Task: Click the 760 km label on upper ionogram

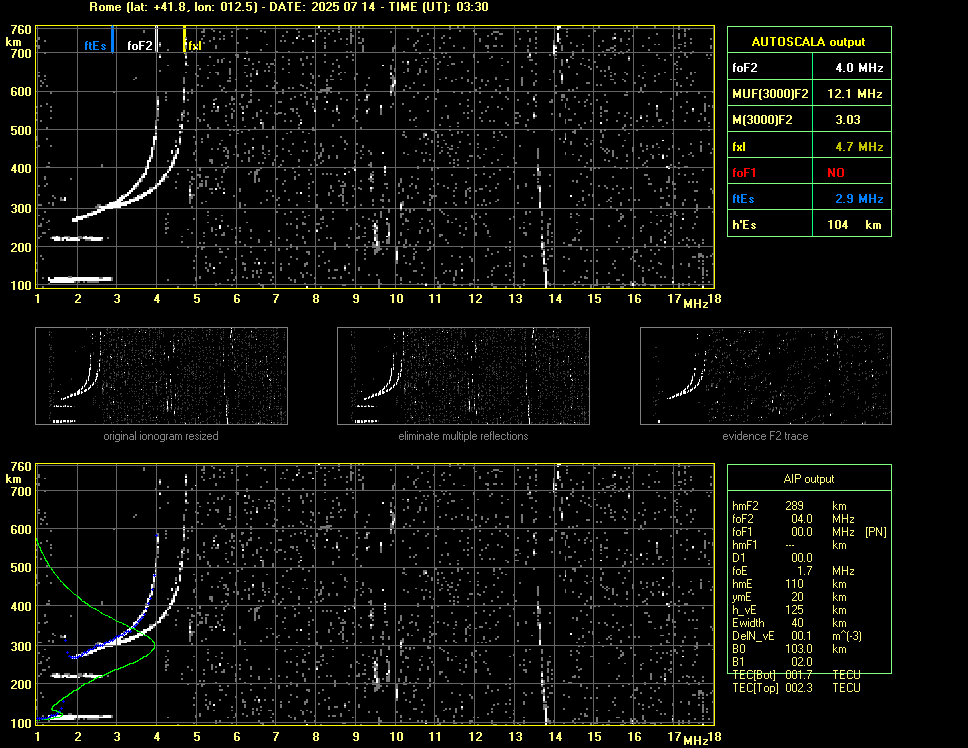Action: (21, 30)
